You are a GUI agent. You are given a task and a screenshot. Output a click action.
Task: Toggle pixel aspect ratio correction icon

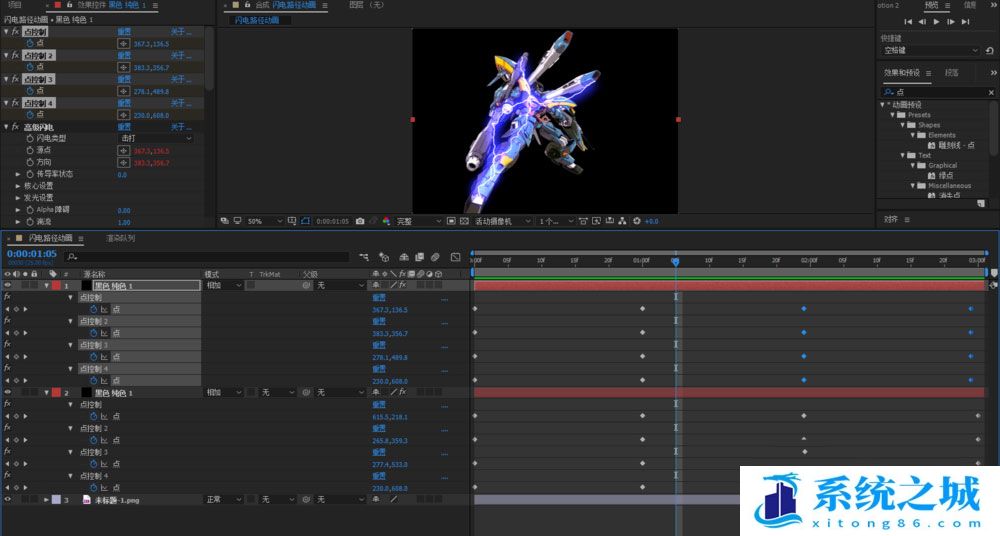click(583, 221)
